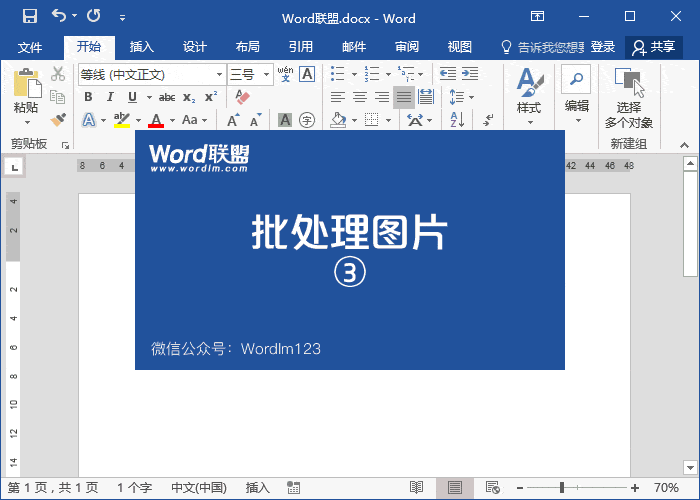
Task: Open the underline style dropdown arrow
Action: [149, 97]
